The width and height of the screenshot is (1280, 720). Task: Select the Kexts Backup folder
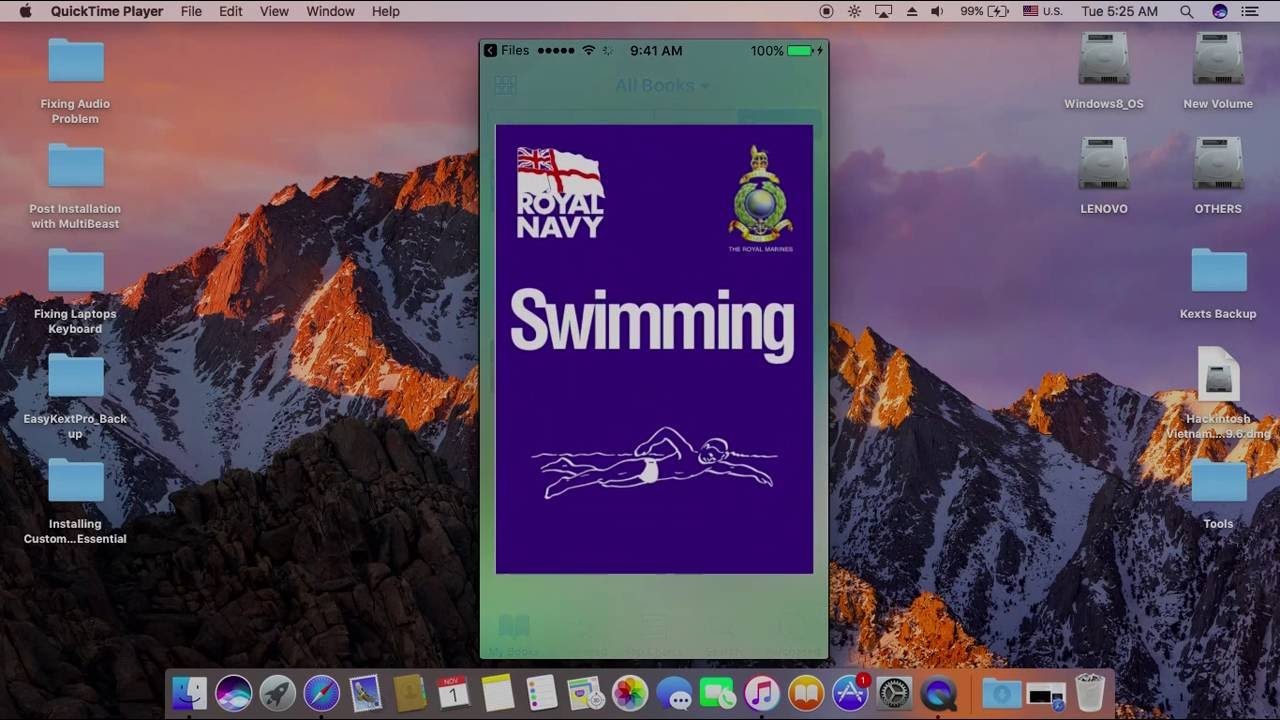point(1218,284)
